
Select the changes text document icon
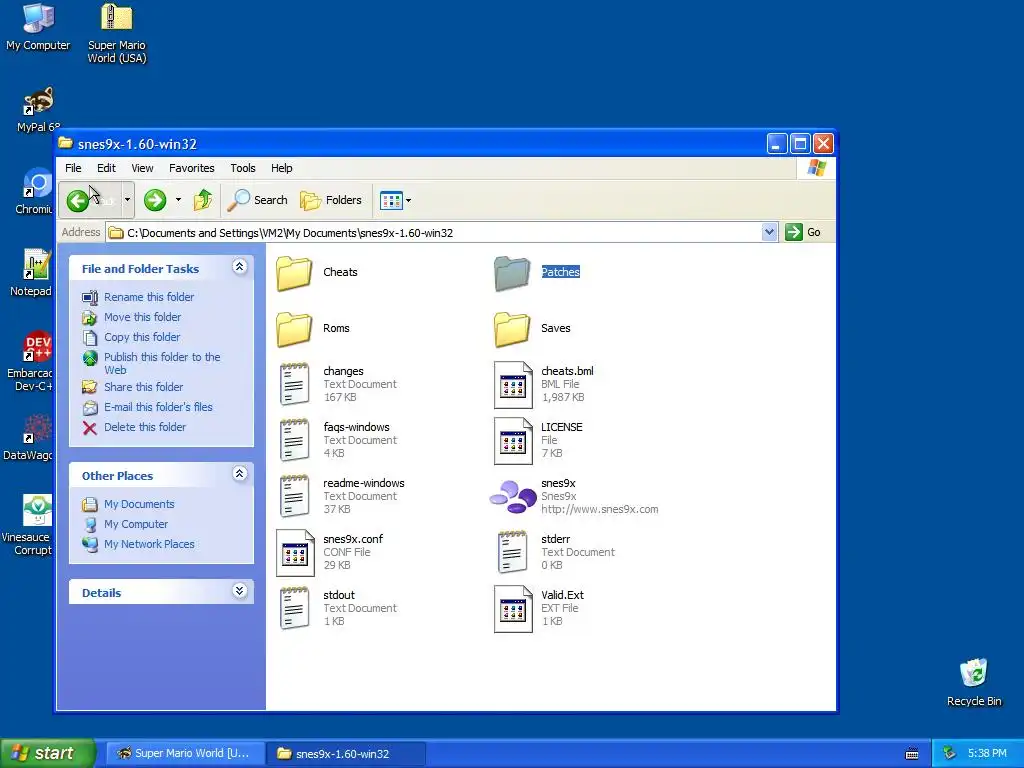pos(295,385)
